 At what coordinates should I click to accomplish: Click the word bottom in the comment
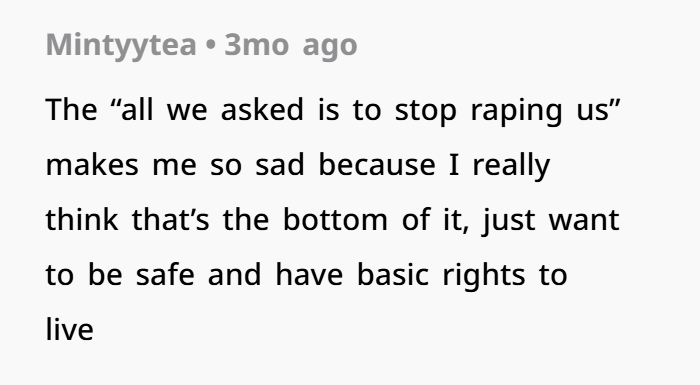[x=335, y=220]
